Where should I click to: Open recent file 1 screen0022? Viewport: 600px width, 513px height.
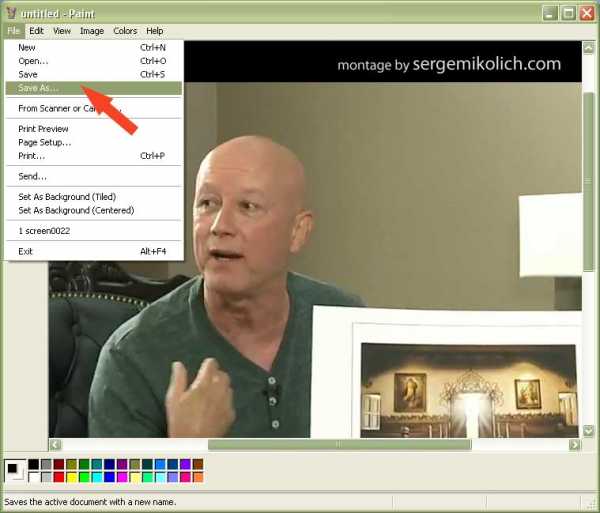94,231
